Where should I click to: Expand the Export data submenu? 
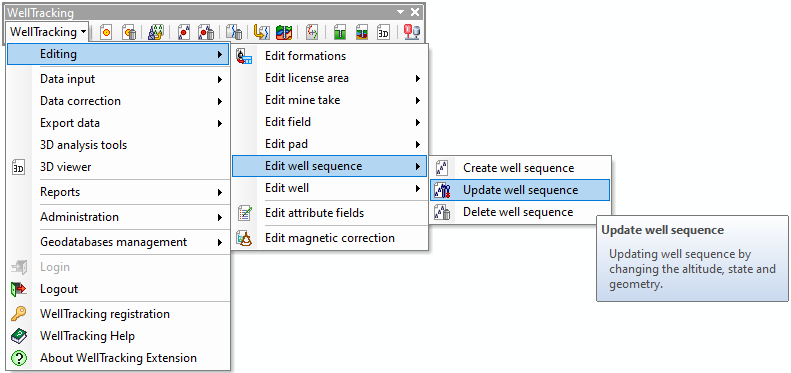click(x=118, y=123)
